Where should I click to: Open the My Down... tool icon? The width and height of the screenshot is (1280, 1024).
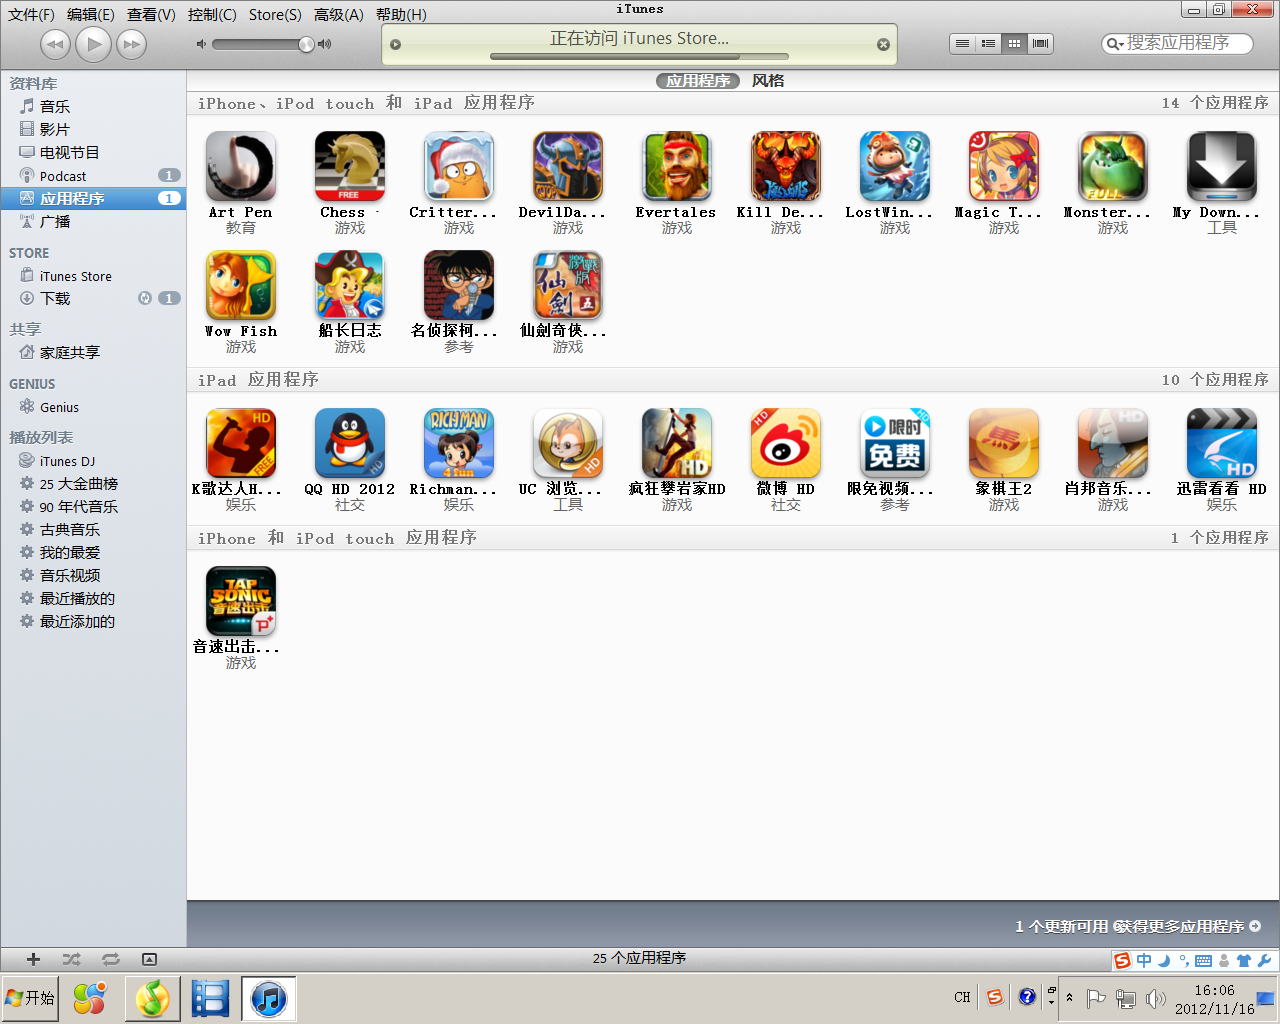(1222, 166)
